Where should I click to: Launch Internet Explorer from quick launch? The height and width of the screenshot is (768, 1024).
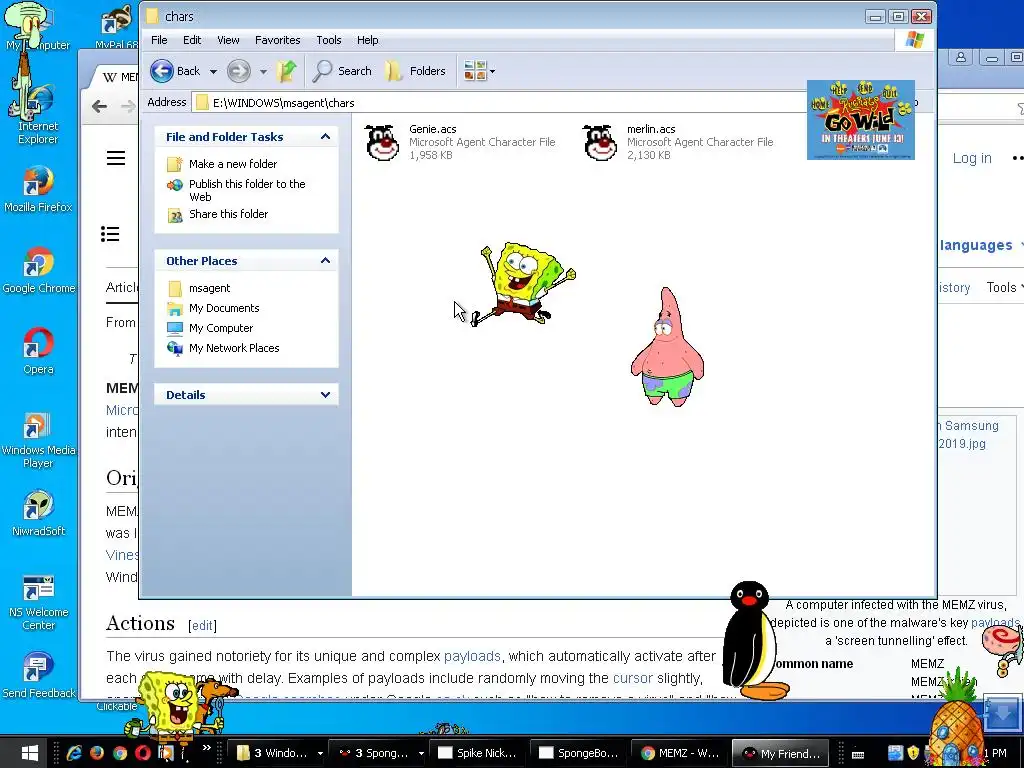click(x=74, y=753)
